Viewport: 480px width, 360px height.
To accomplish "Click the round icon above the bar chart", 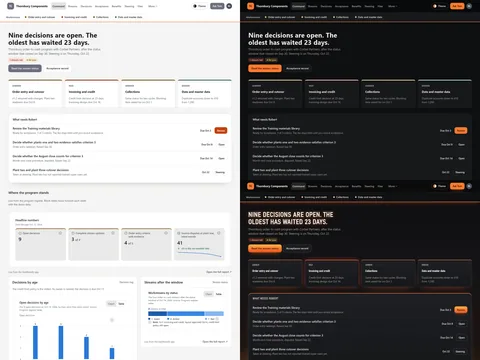I will click(x=112, y=320).
